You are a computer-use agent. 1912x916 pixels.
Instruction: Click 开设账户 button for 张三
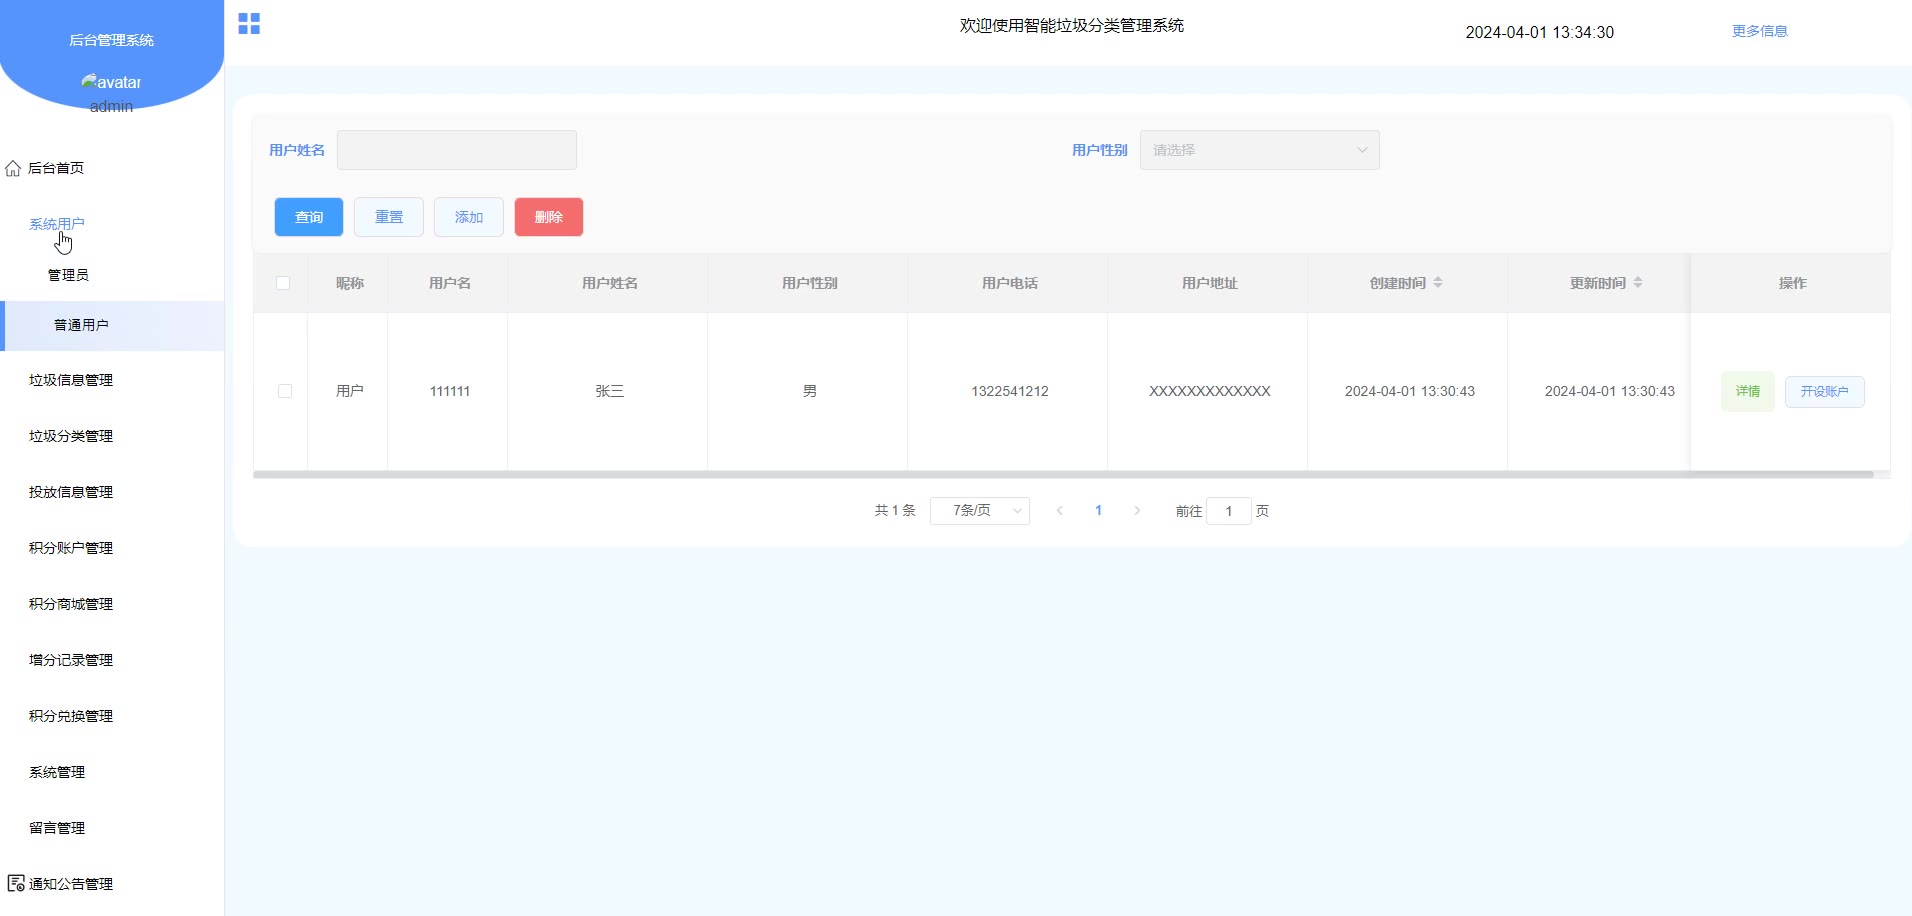[x=1825, y=391]
